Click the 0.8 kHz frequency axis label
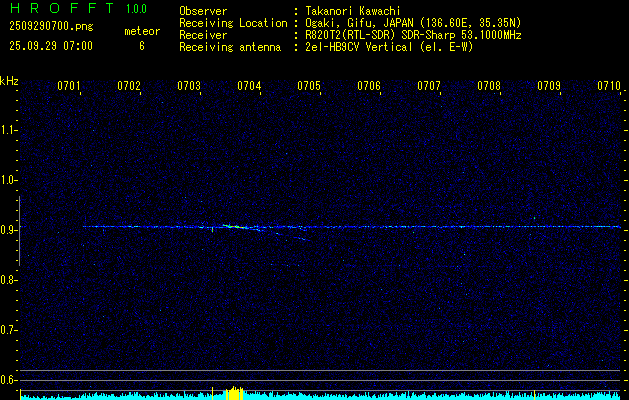The height and width of the screenshot is (400, 629). (x=8, y=280)
